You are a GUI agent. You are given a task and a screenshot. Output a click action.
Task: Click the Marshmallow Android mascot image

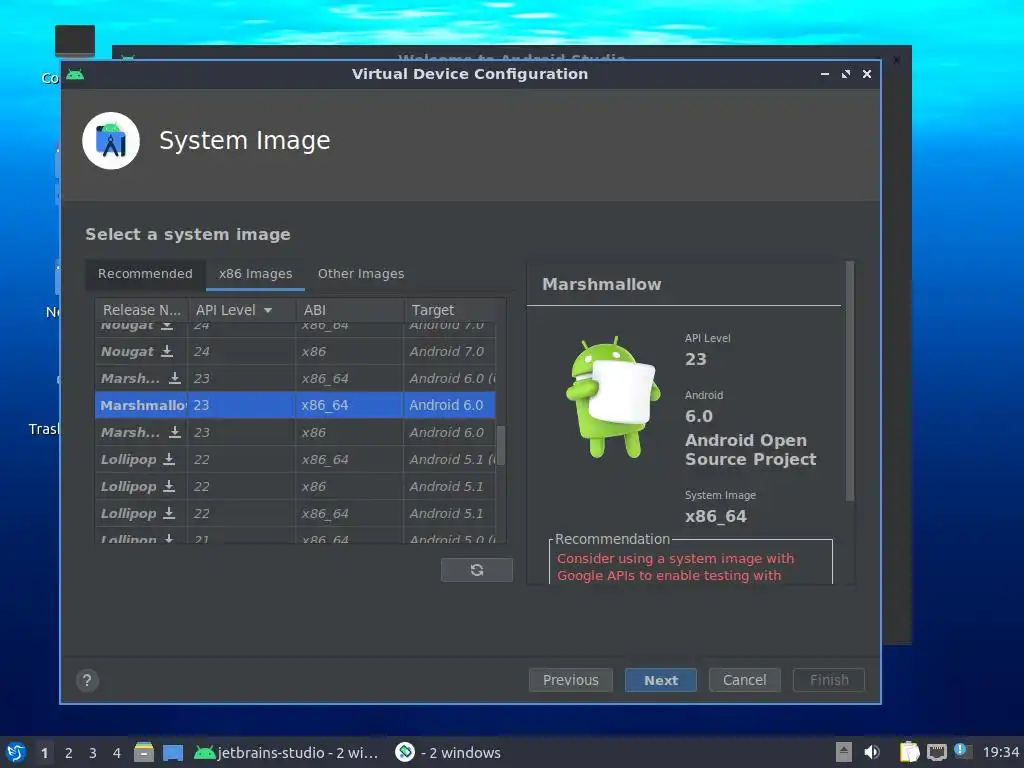click(612, 396)
